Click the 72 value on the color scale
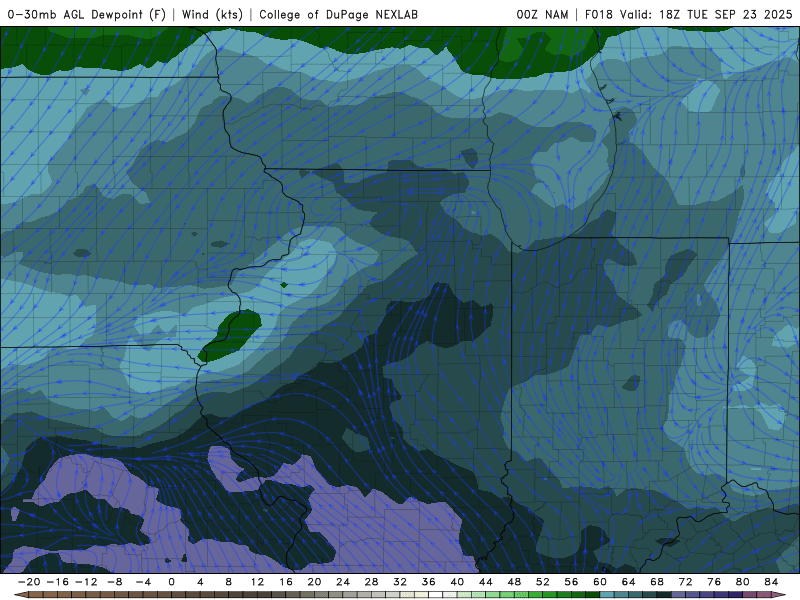800x600 pixels. coord(686,582)
